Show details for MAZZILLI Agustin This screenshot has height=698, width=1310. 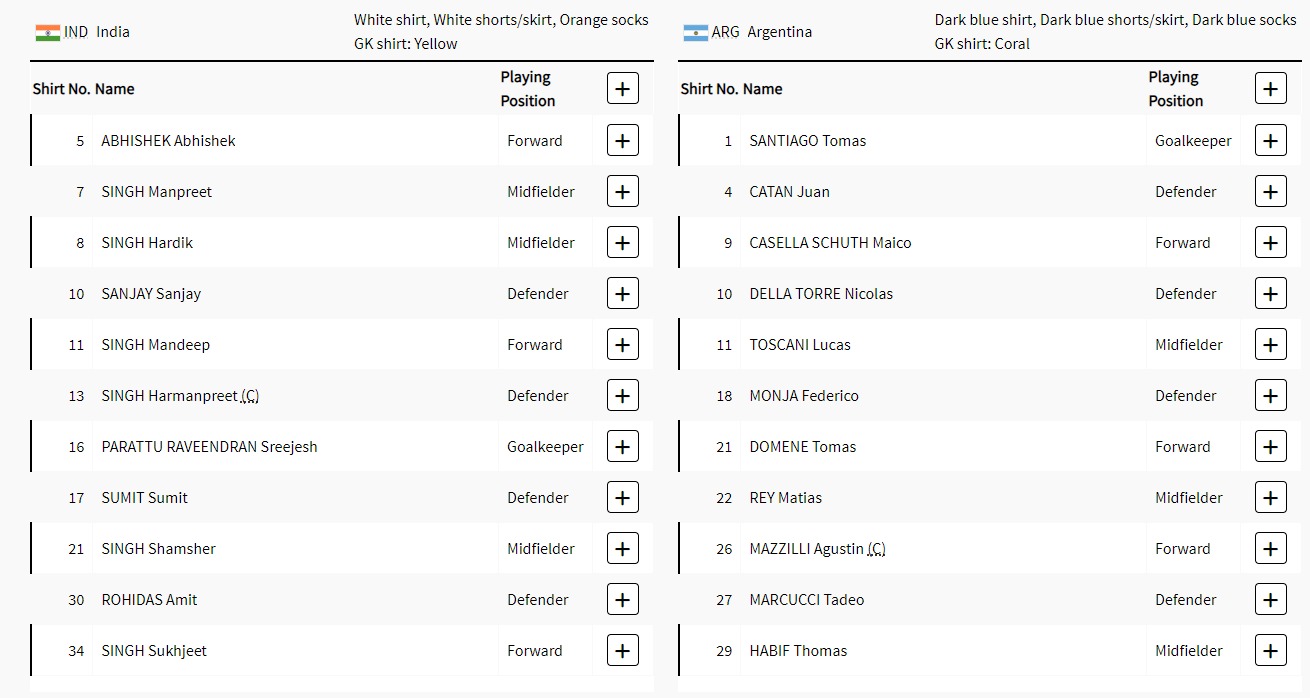(x=1270, y=549)
